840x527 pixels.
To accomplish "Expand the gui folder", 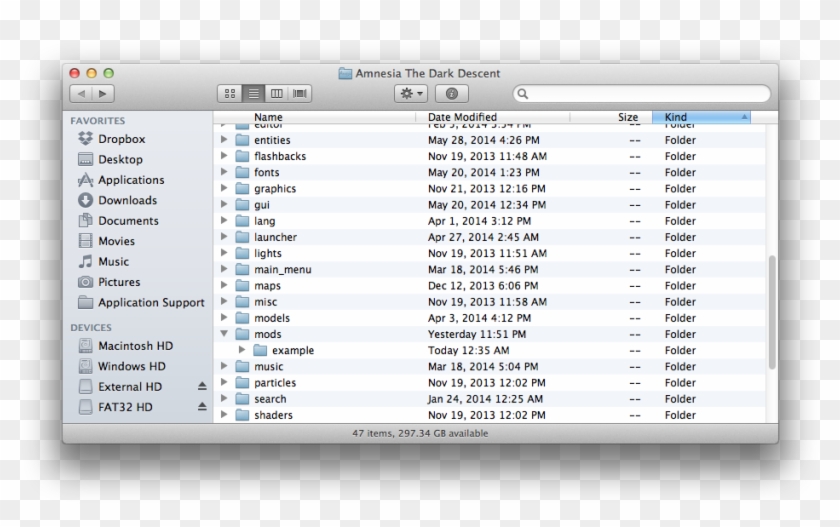I will point(224,205).
